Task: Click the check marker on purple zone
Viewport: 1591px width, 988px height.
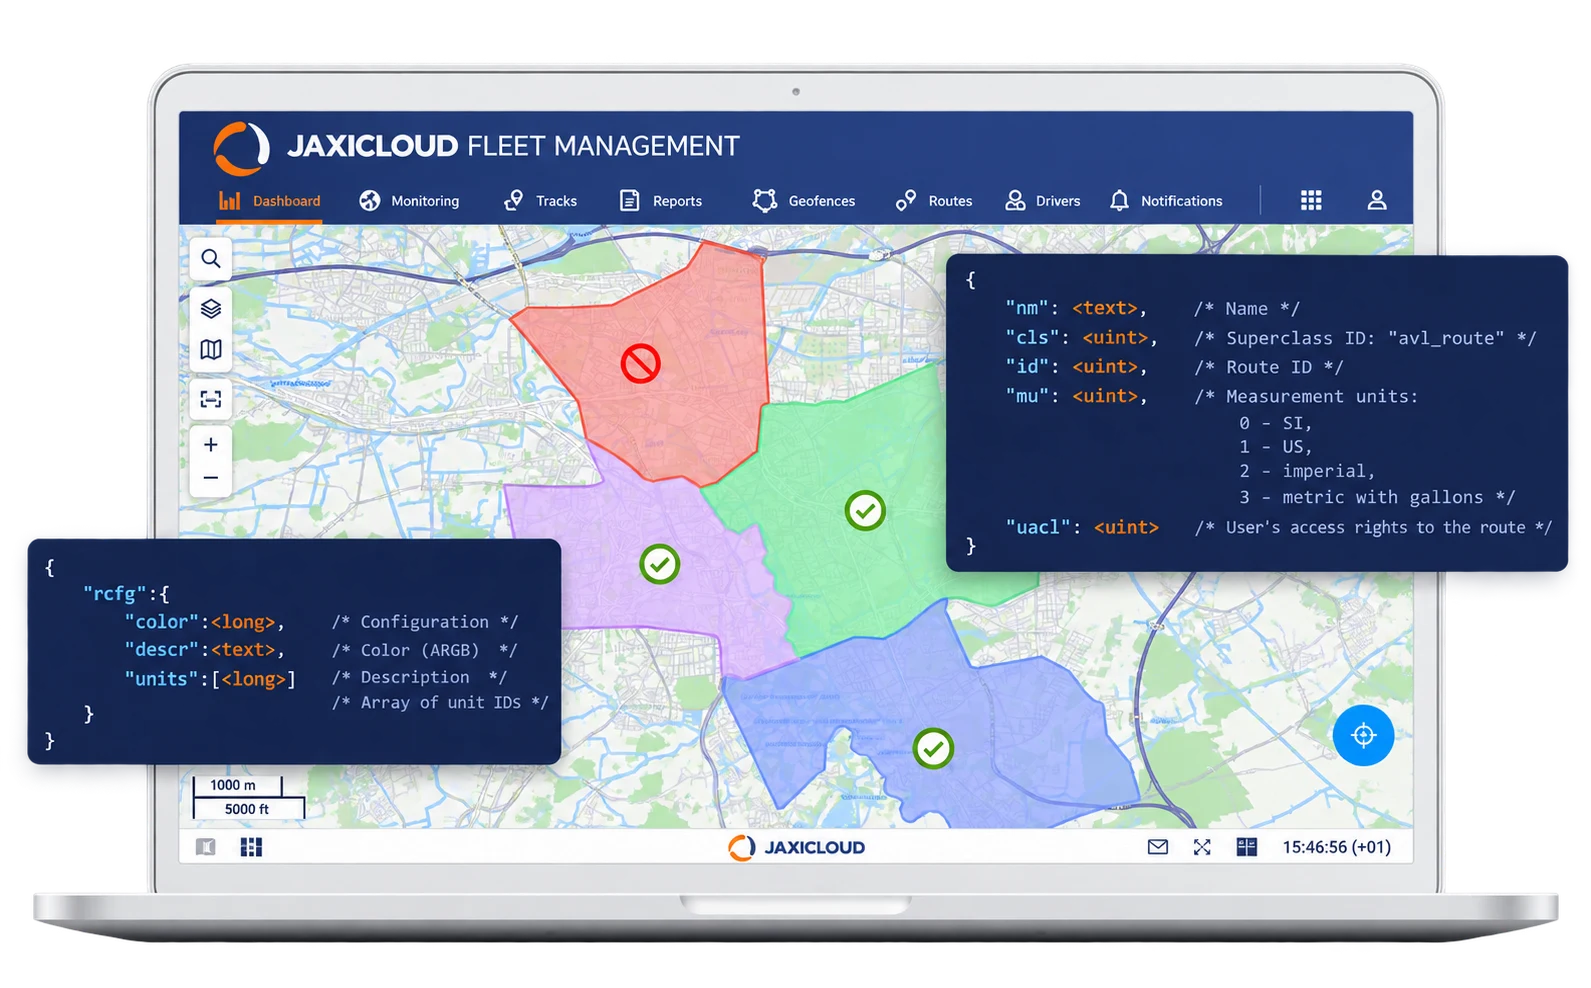Action: click(660, 564)
